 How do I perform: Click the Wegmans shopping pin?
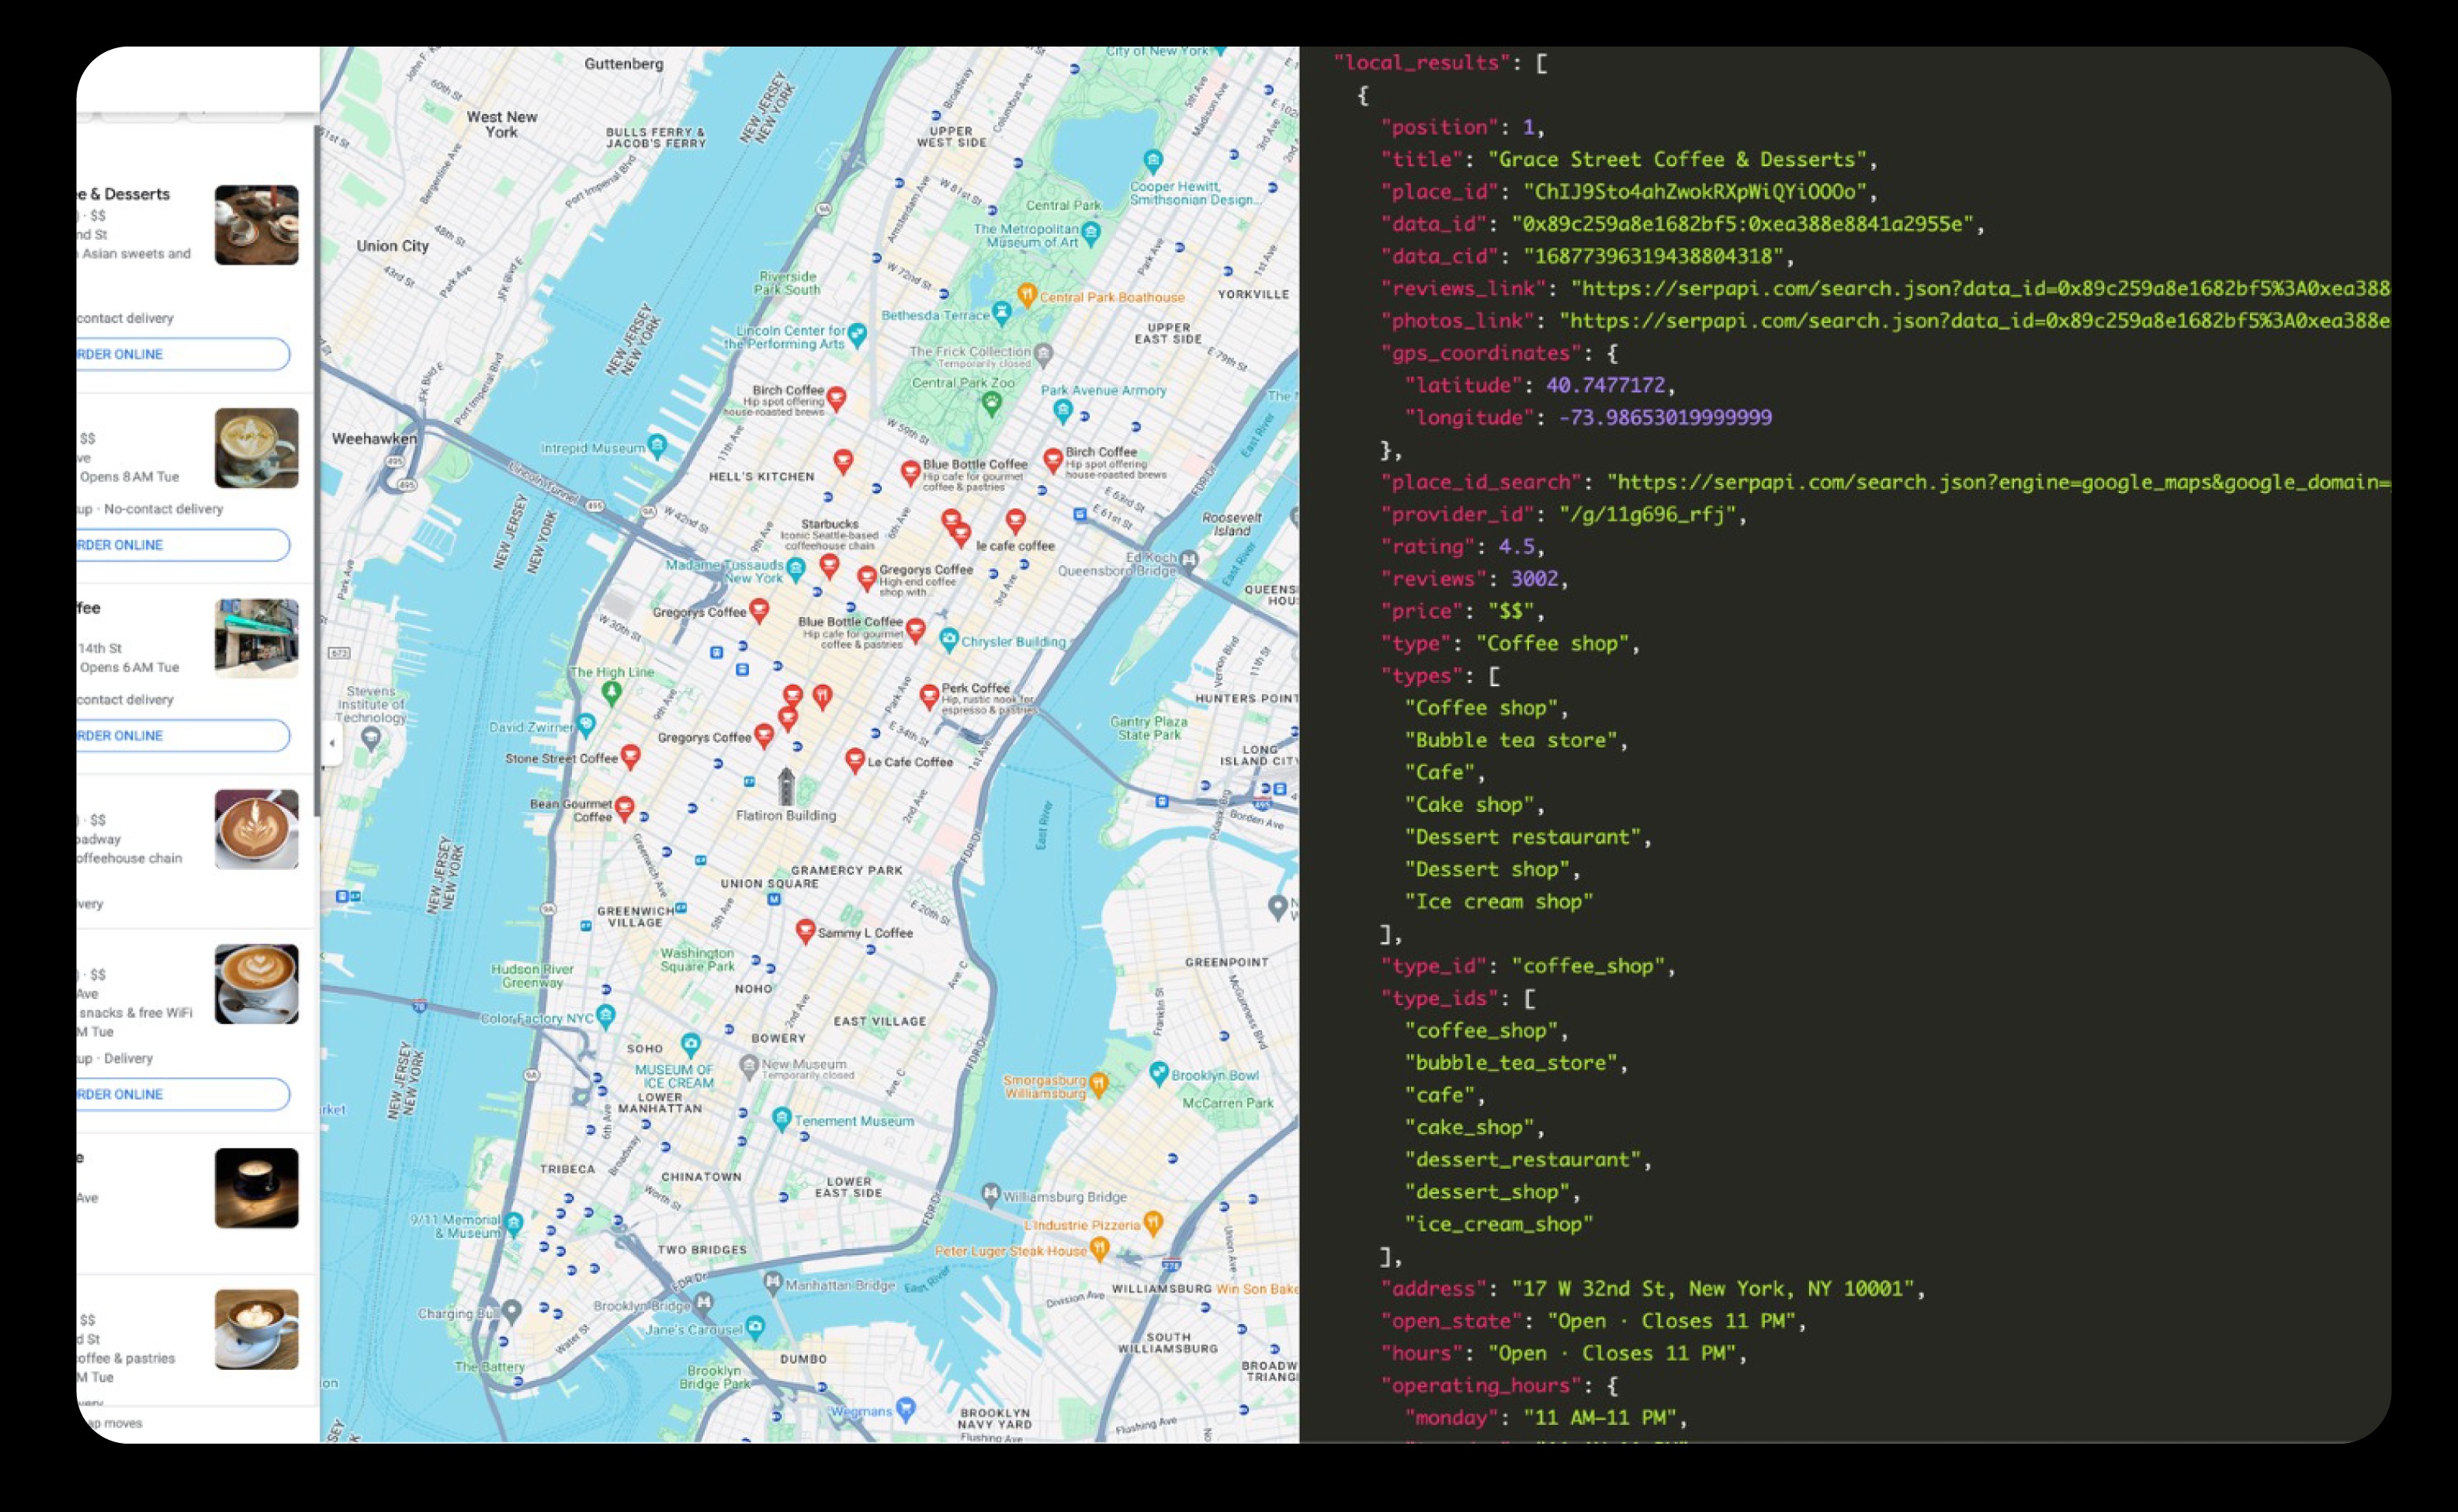pos(906,1409)
